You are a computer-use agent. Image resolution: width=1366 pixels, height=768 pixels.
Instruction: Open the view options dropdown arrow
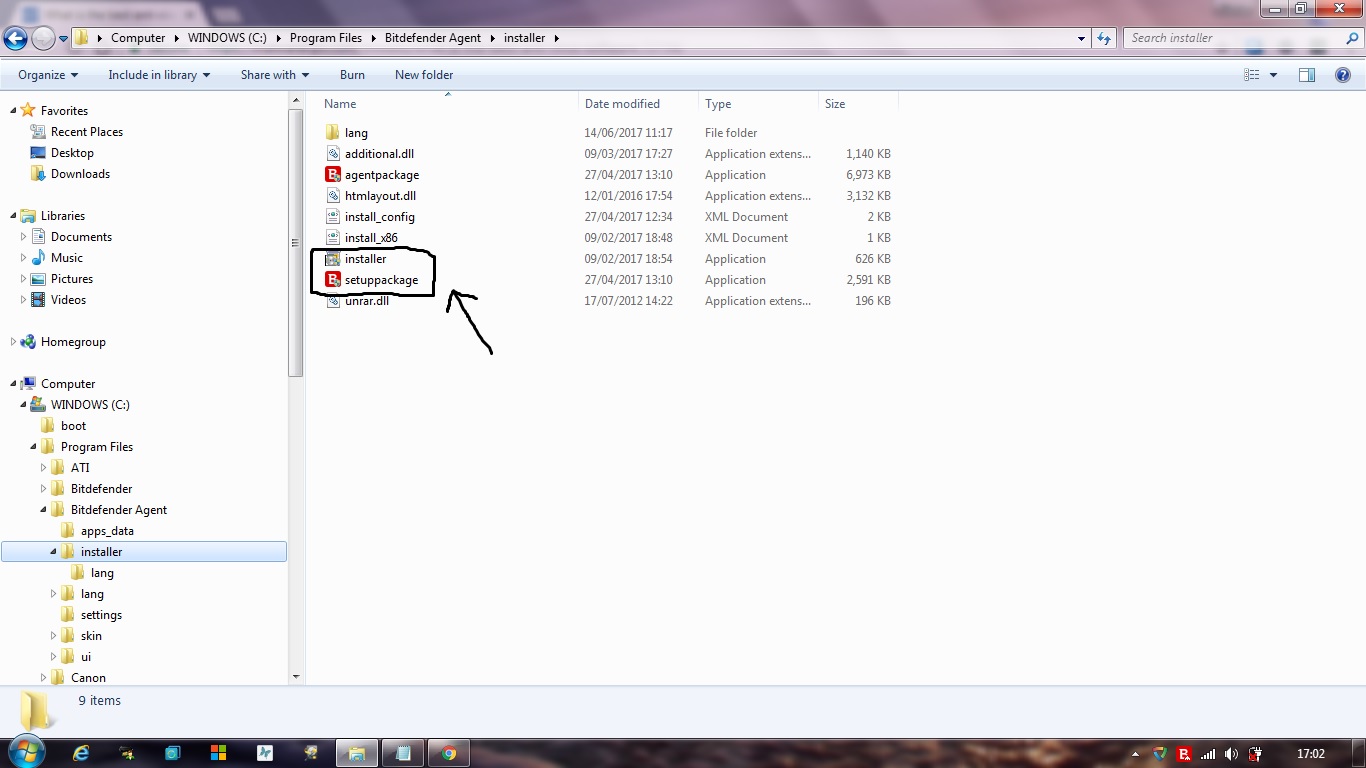point(1273,75)
